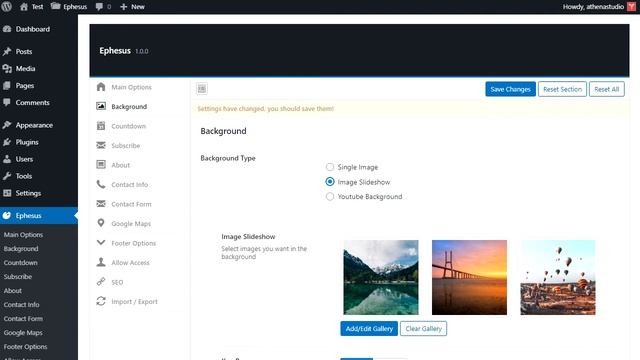Click the About section icon in the panel

pyautogui.click(x=101, y=164)
